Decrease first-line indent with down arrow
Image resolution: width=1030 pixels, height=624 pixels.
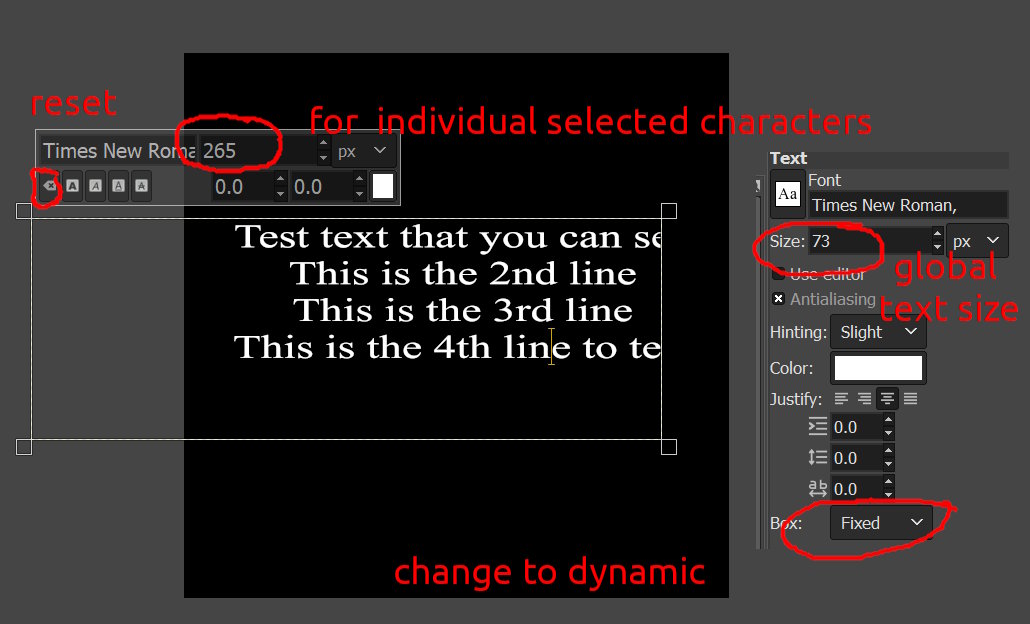pos(888,434)
